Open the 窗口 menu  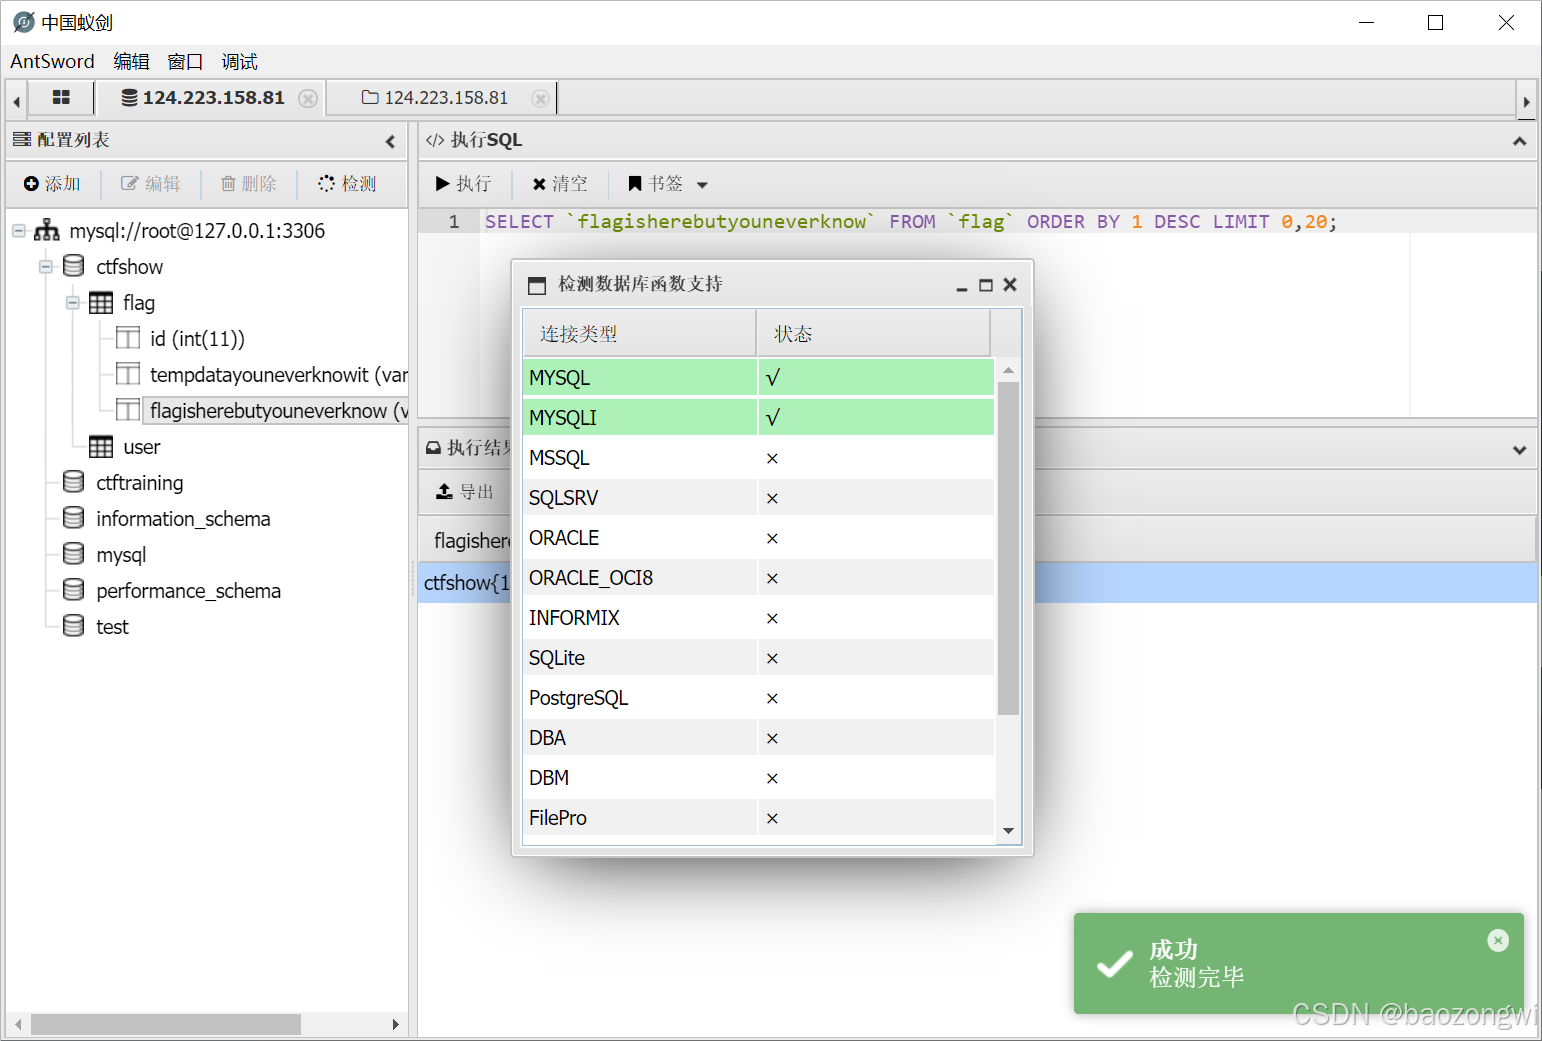pos(185,61)
